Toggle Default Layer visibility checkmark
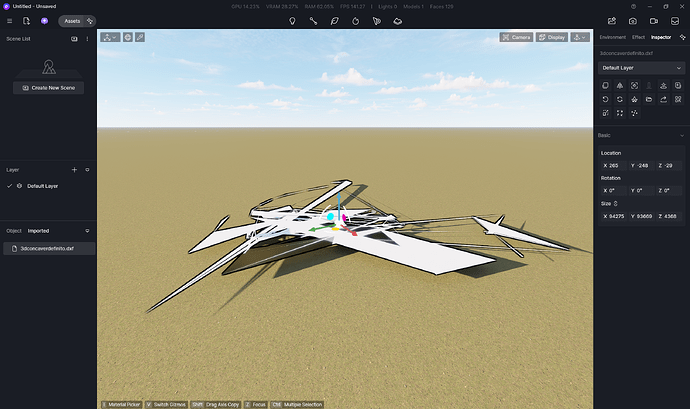This screenshot has width=690, height=409. [10, 186]
